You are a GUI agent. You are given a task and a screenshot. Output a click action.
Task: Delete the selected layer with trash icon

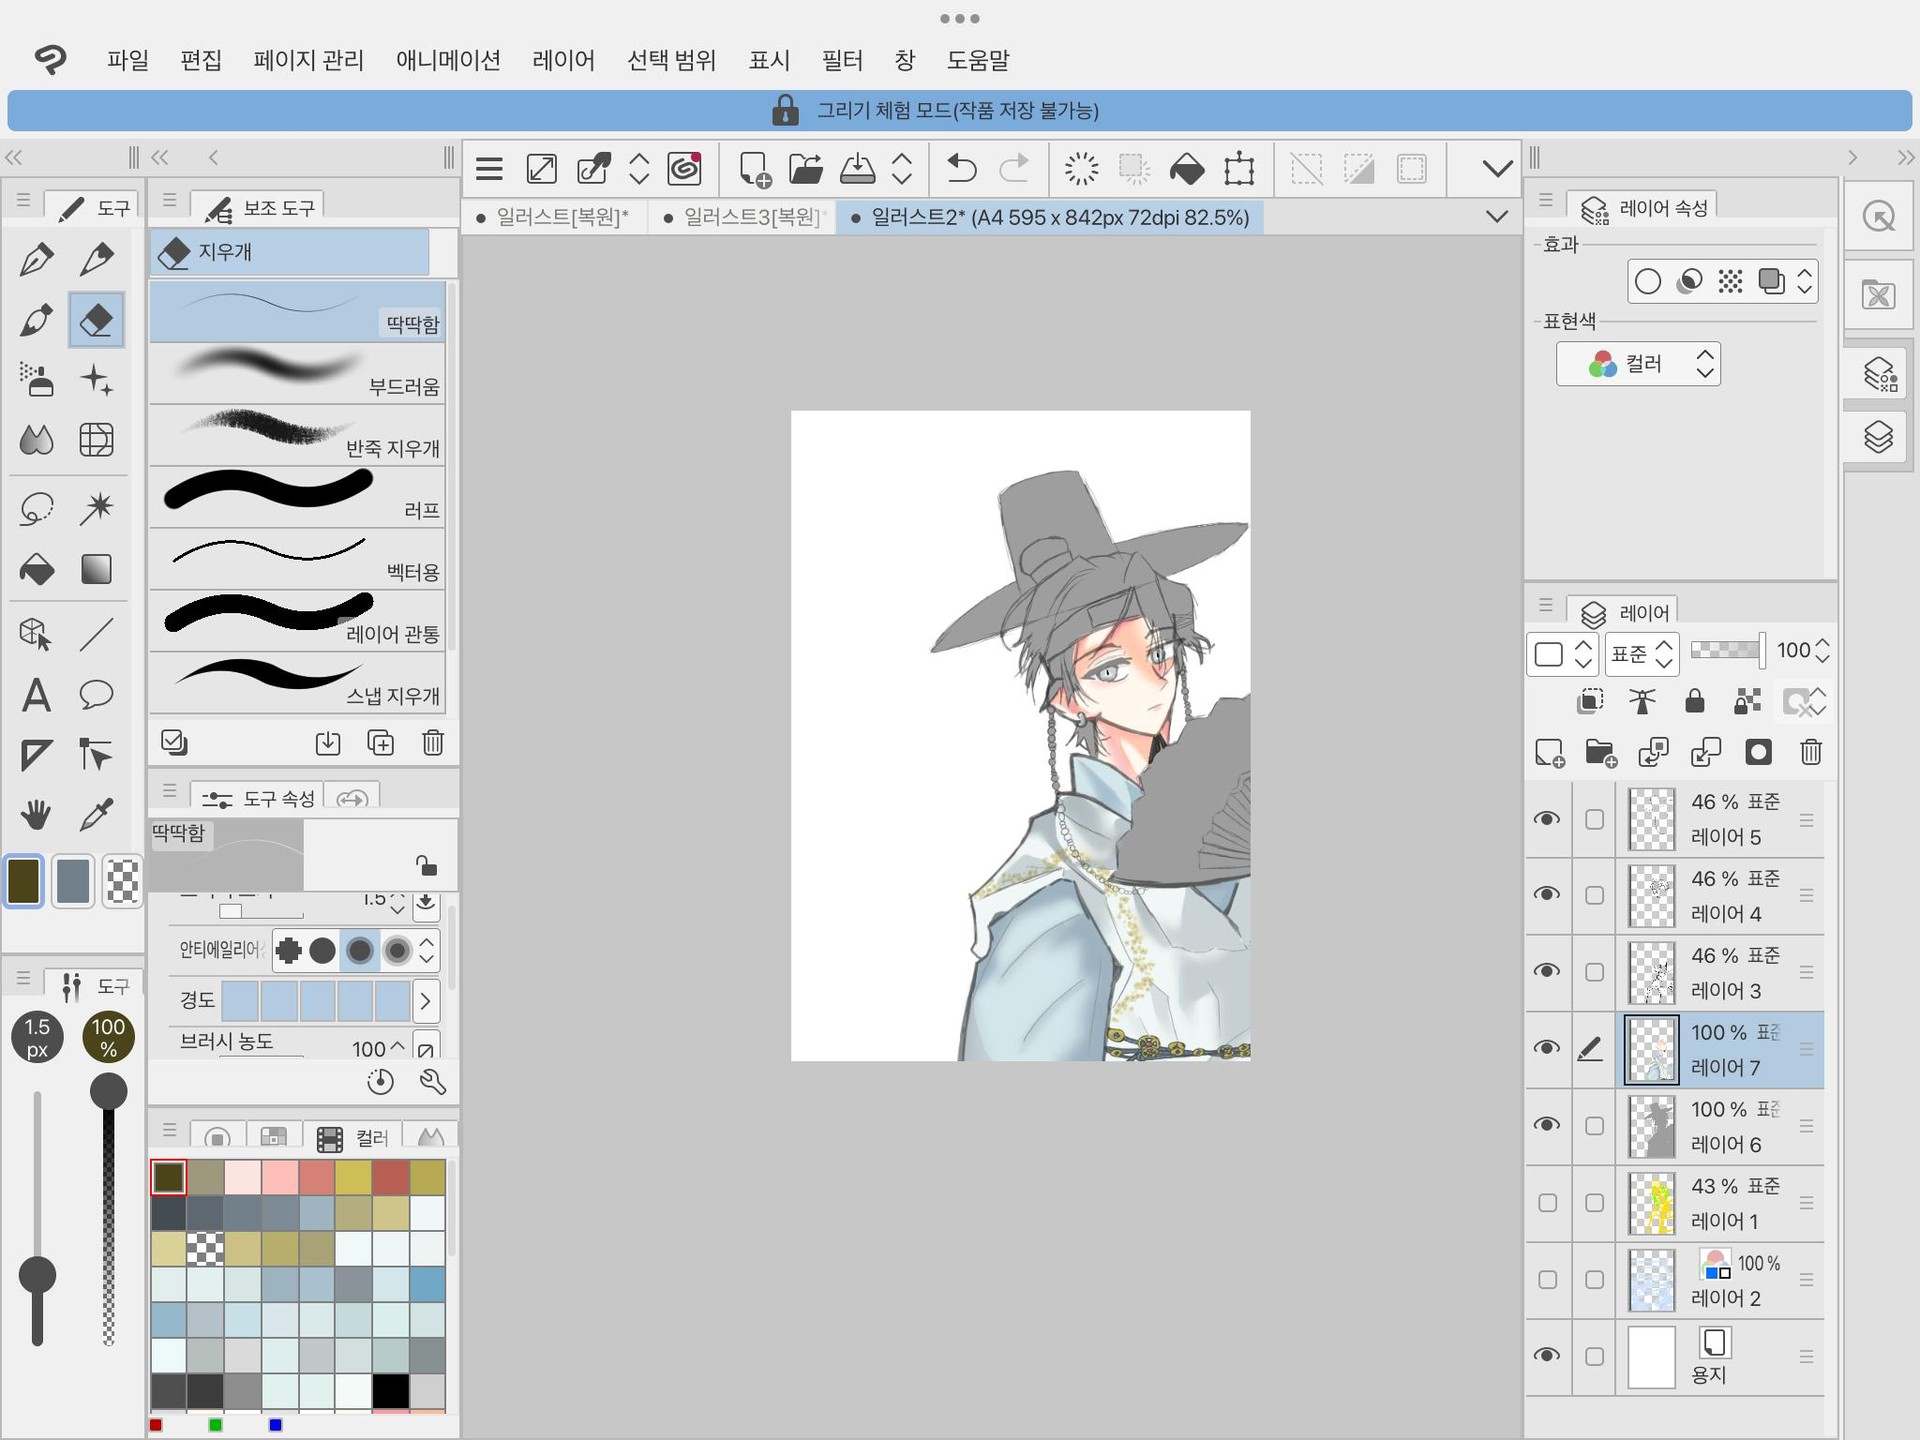point(1810,752)
